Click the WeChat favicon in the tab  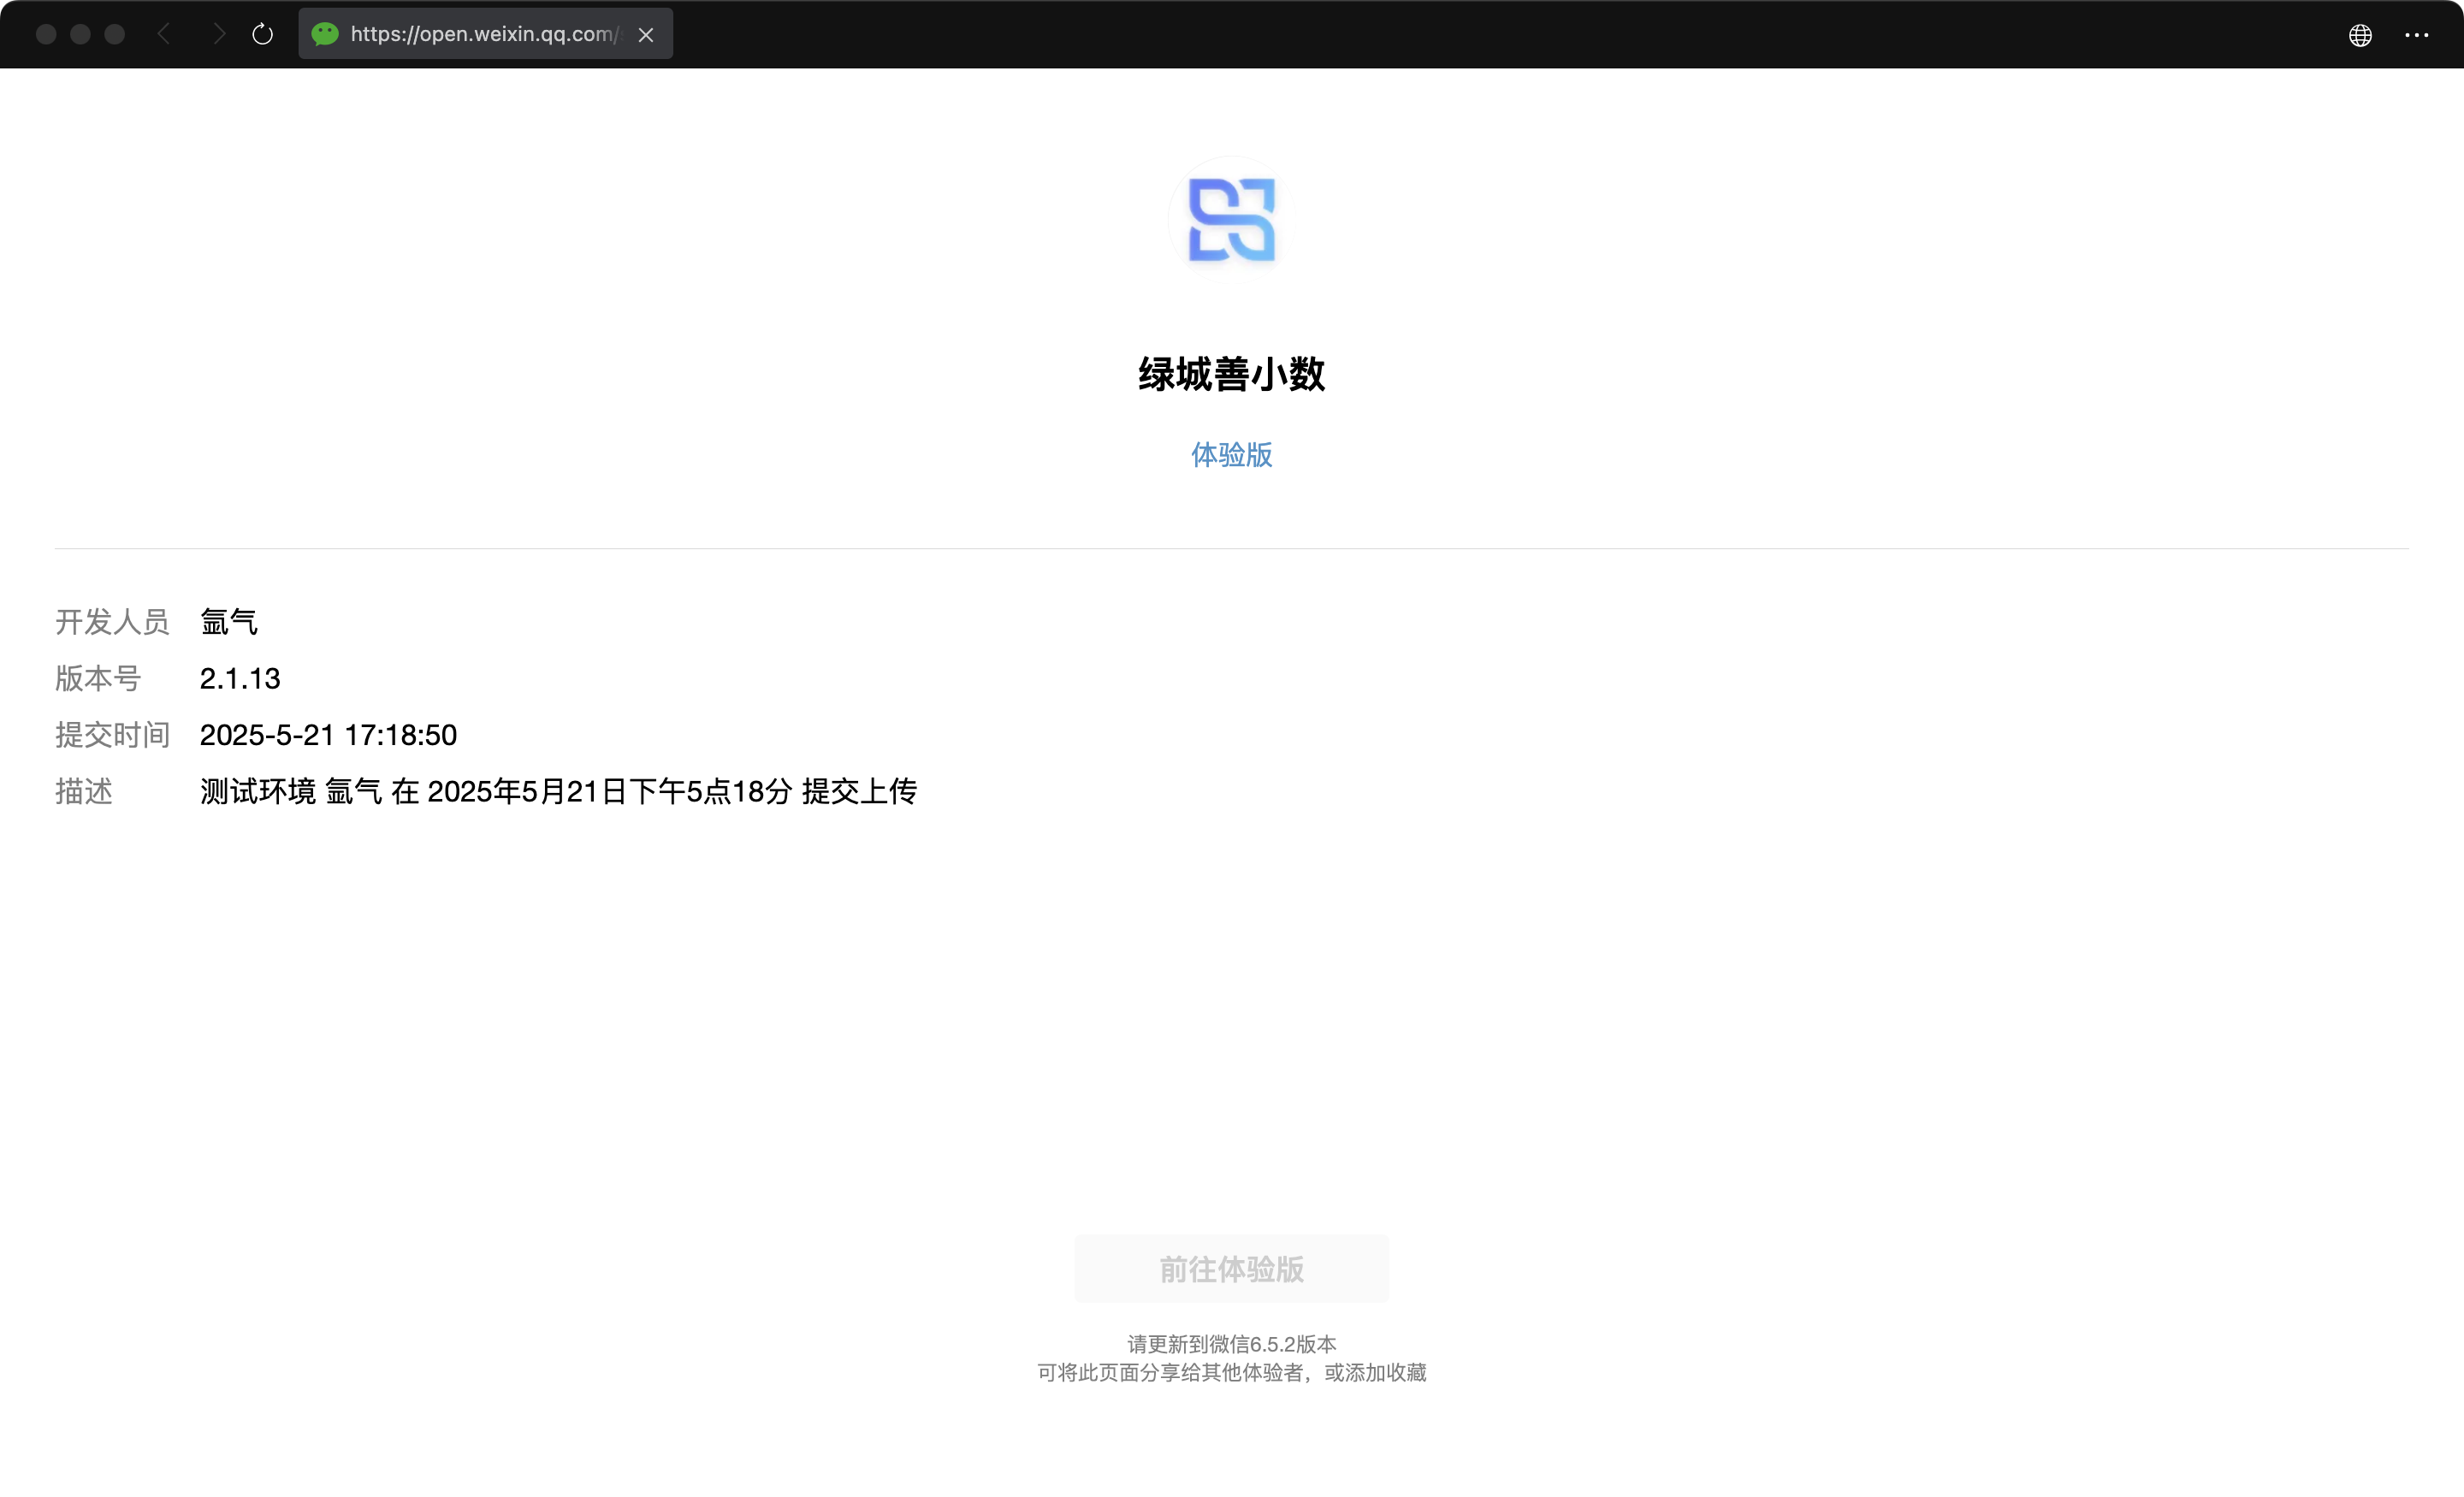coord(325,34)
